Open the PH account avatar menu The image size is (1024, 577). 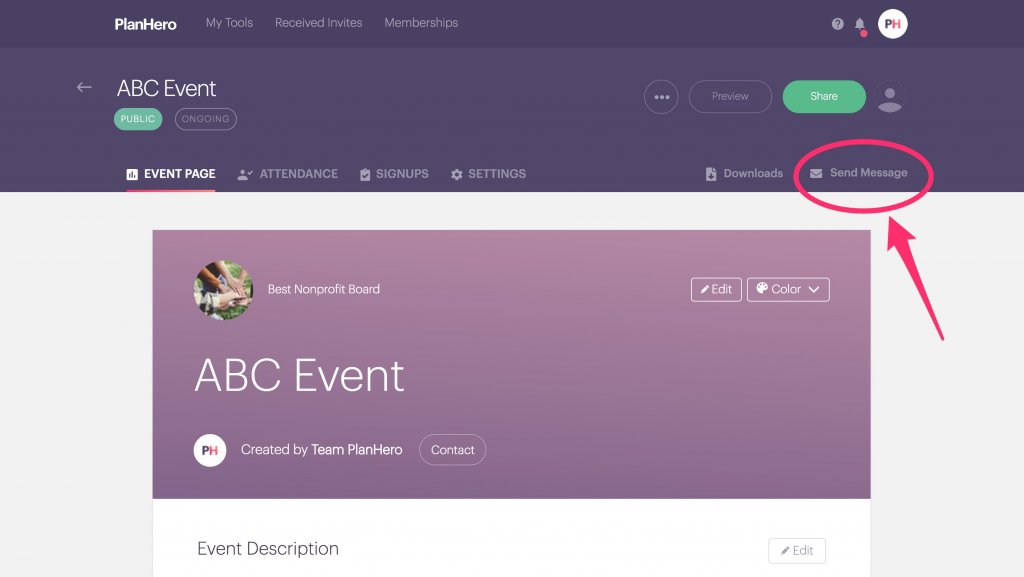893,23
